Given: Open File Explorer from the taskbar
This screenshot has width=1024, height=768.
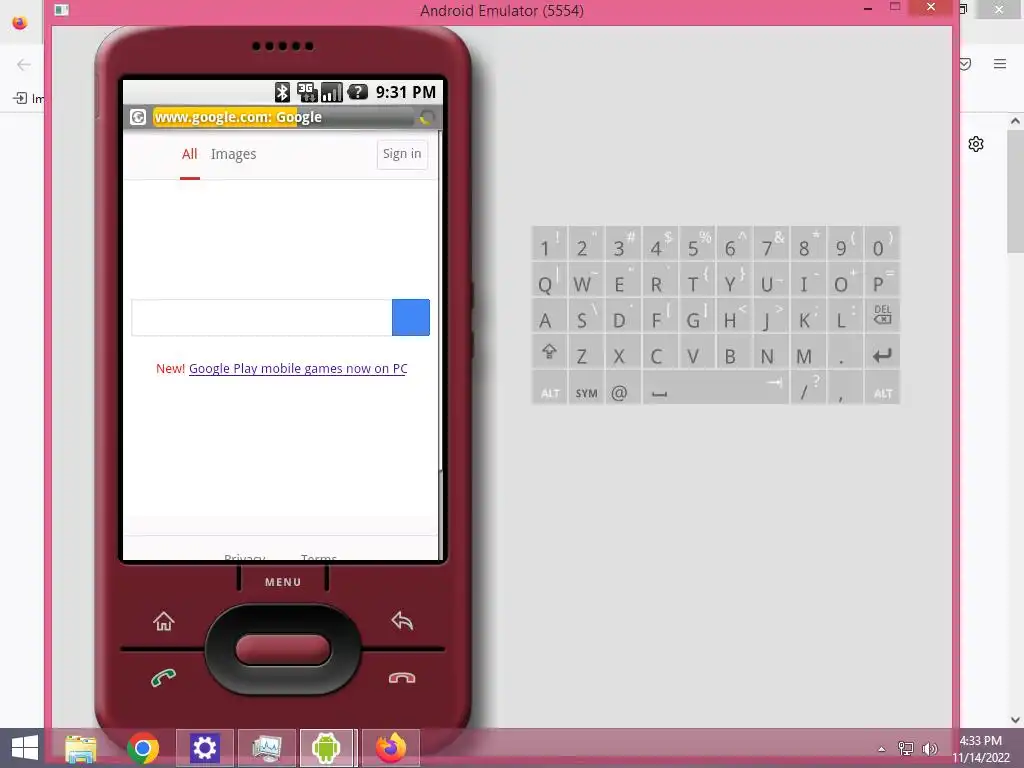Looking at the screenshot, I should [81, 748].
